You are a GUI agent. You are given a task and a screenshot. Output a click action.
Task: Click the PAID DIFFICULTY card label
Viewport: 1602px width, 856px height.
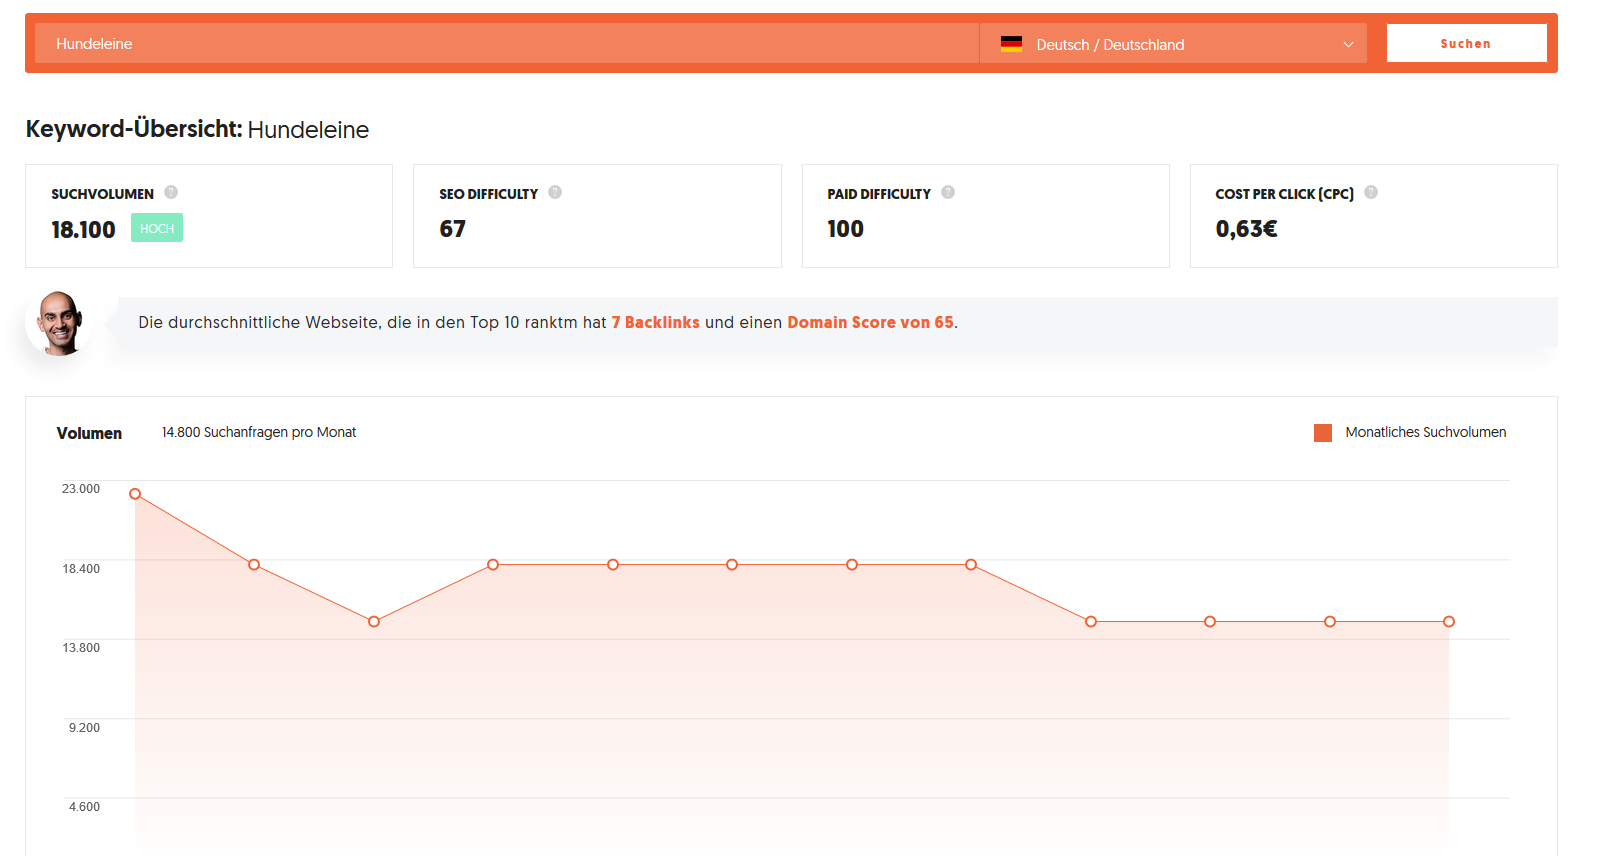tap(879, 194)
